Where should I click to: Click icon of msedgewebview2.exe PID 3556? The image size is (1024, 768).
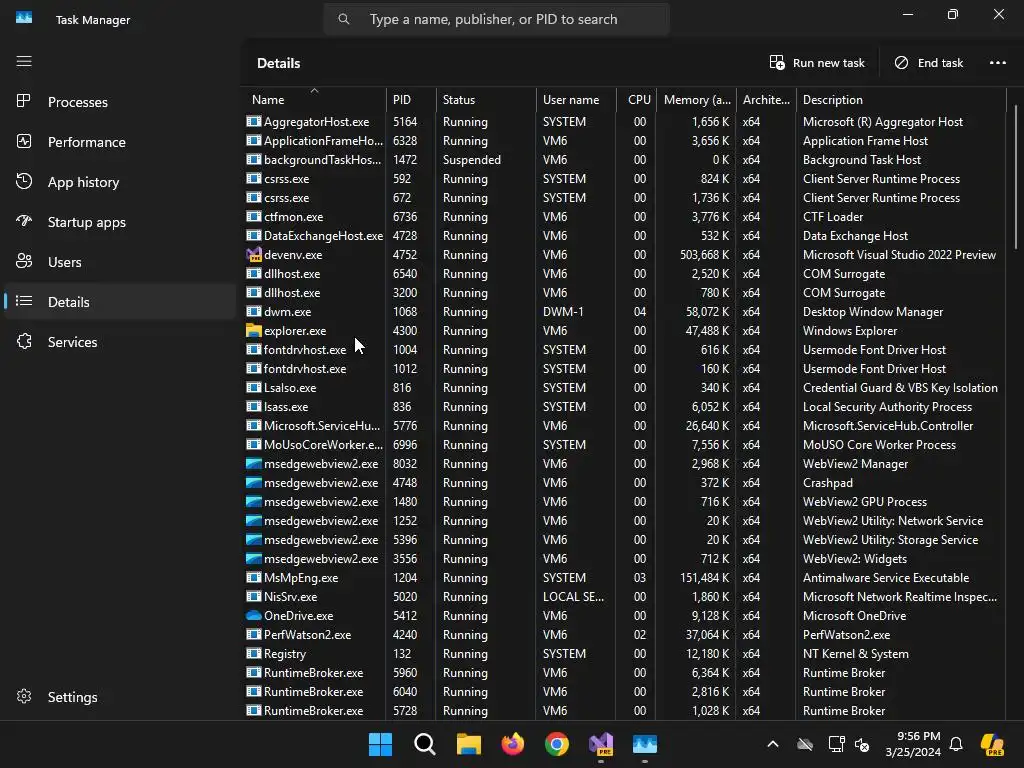[x=253, y=558]
